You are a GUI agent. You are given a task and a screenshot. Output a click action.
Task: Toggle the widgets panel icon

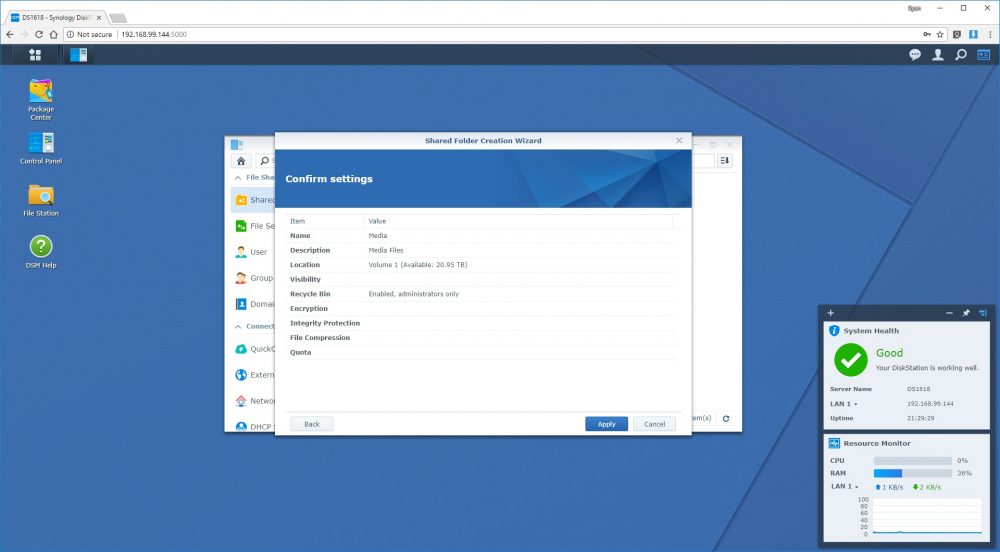tap(983, 55)
